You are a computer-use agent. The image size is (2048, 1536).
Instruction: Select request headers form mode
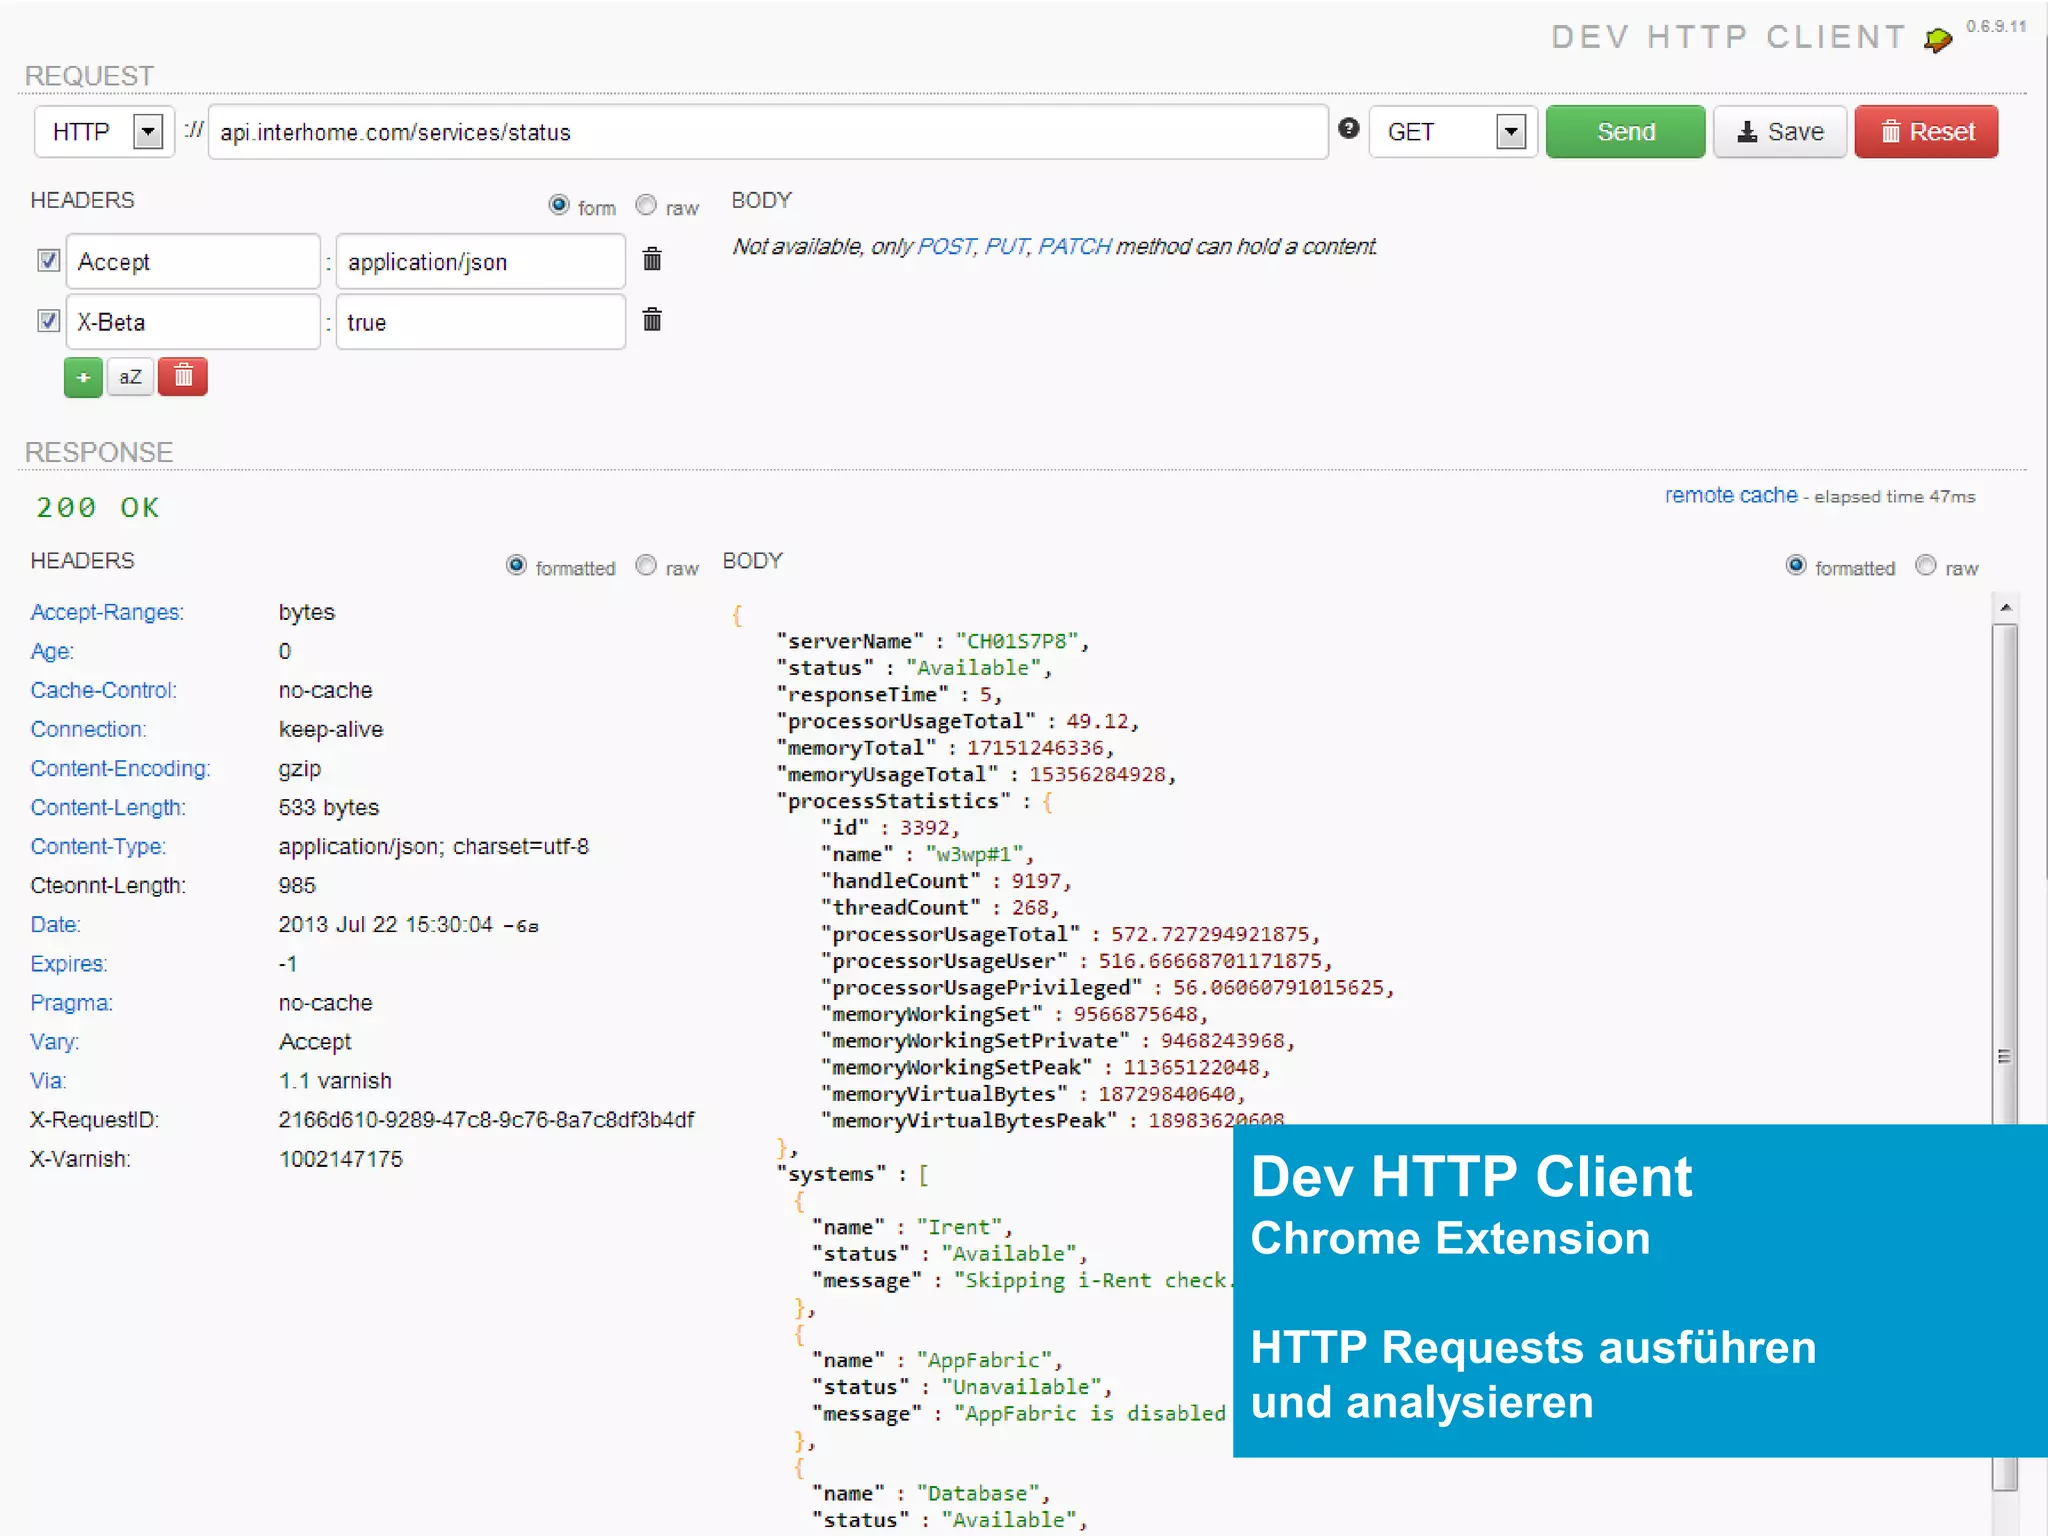tap(559, 205)
